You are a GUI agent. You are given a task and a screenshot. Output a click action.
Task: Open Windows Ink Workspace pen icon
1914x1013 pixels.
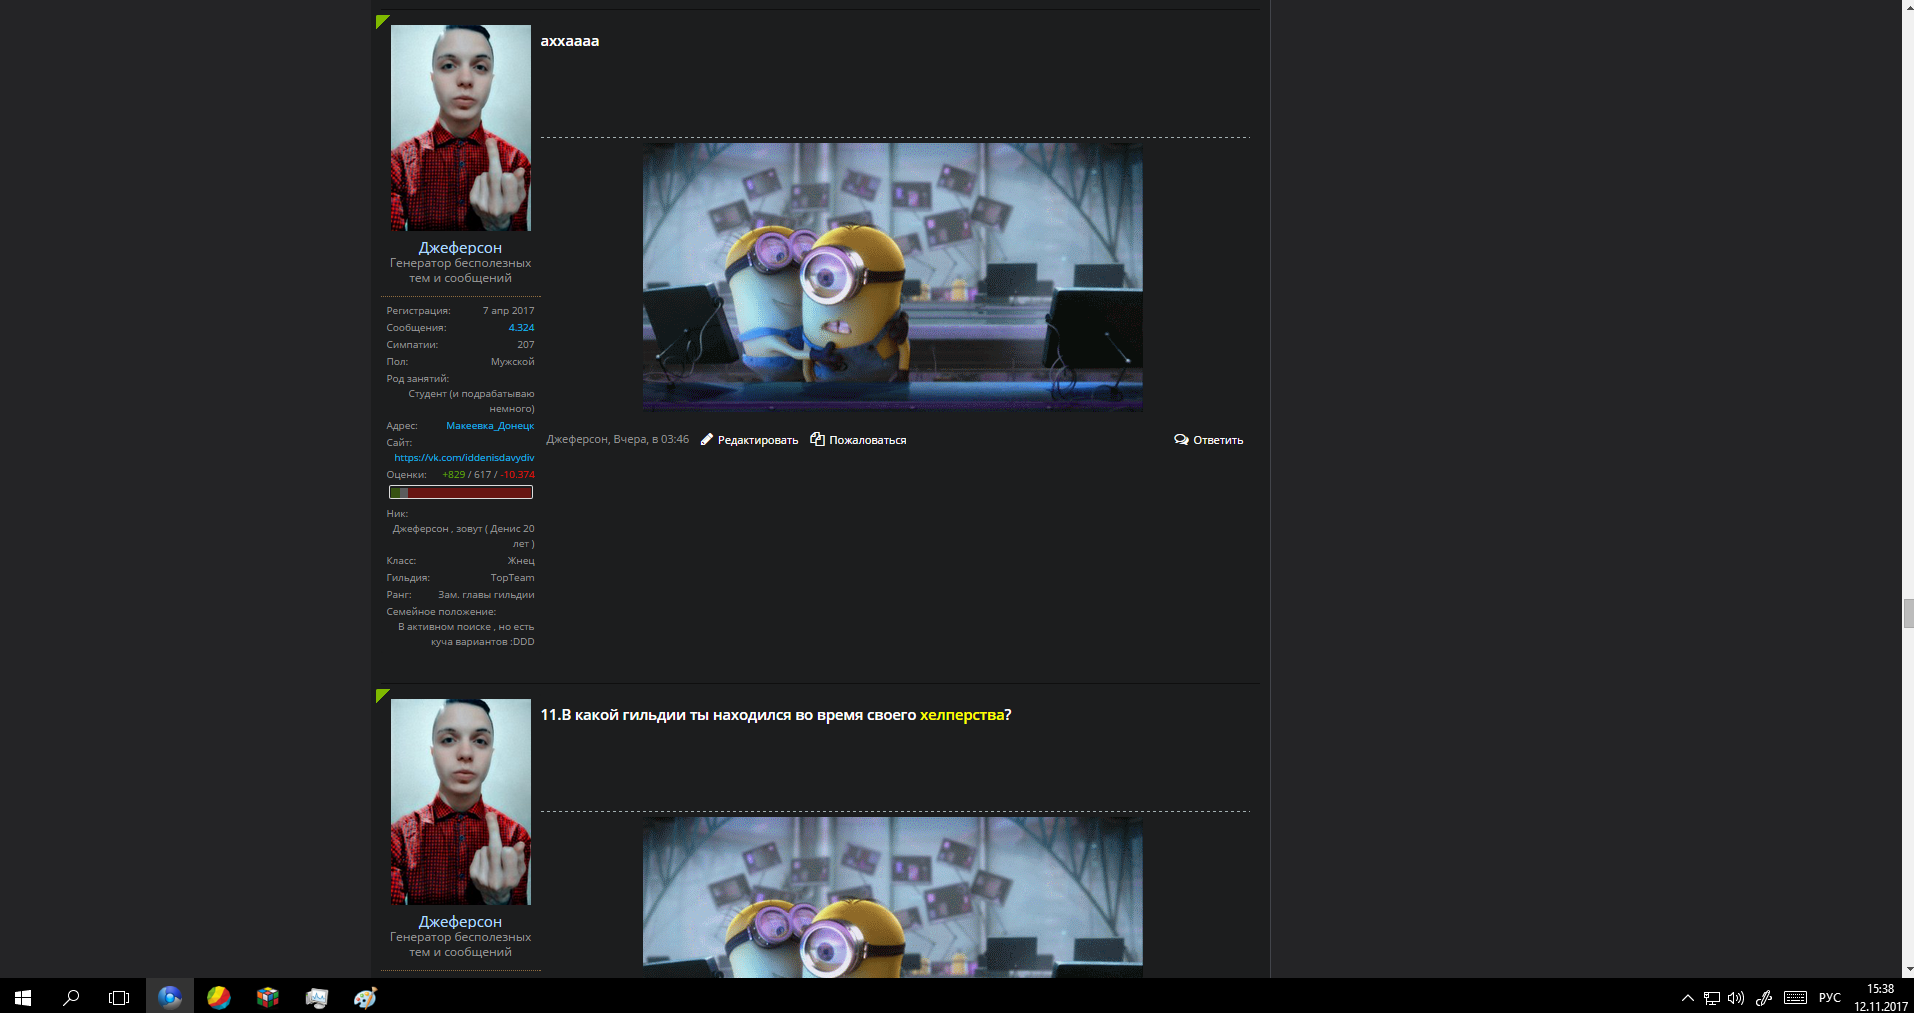1764,998
